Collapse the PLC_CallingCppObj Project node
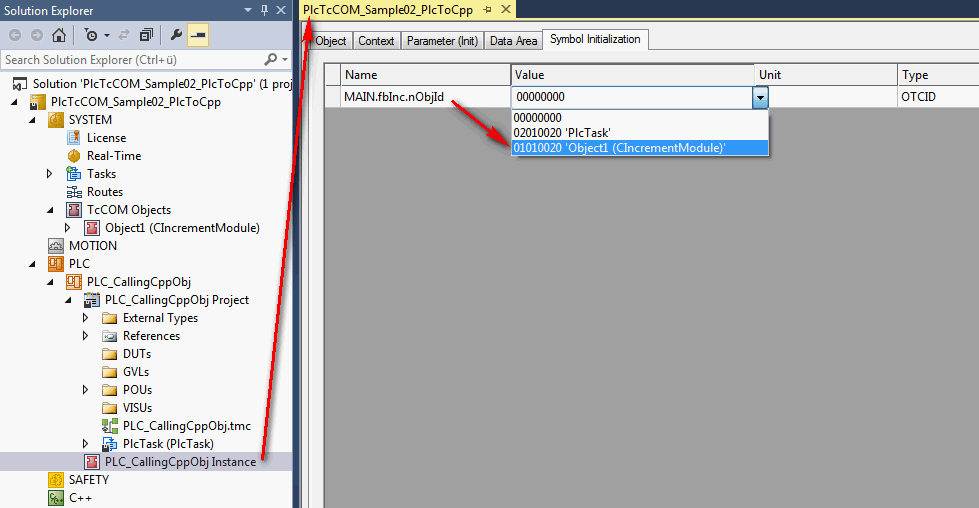 (x=69, y=301)
